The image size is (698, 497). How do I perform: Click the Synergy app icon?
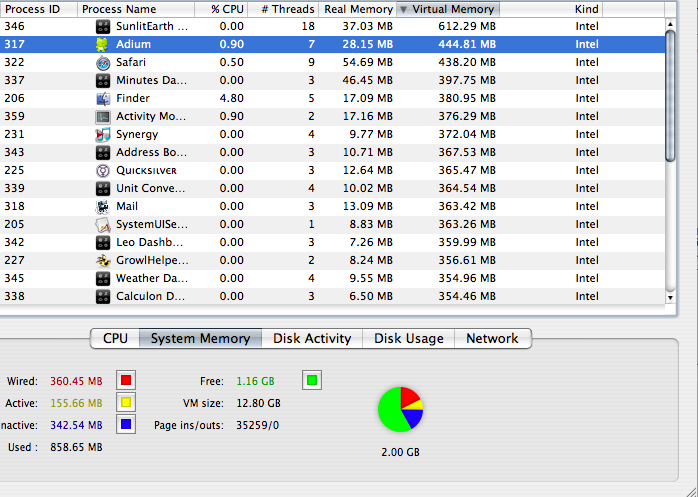(x=103, y=134)
